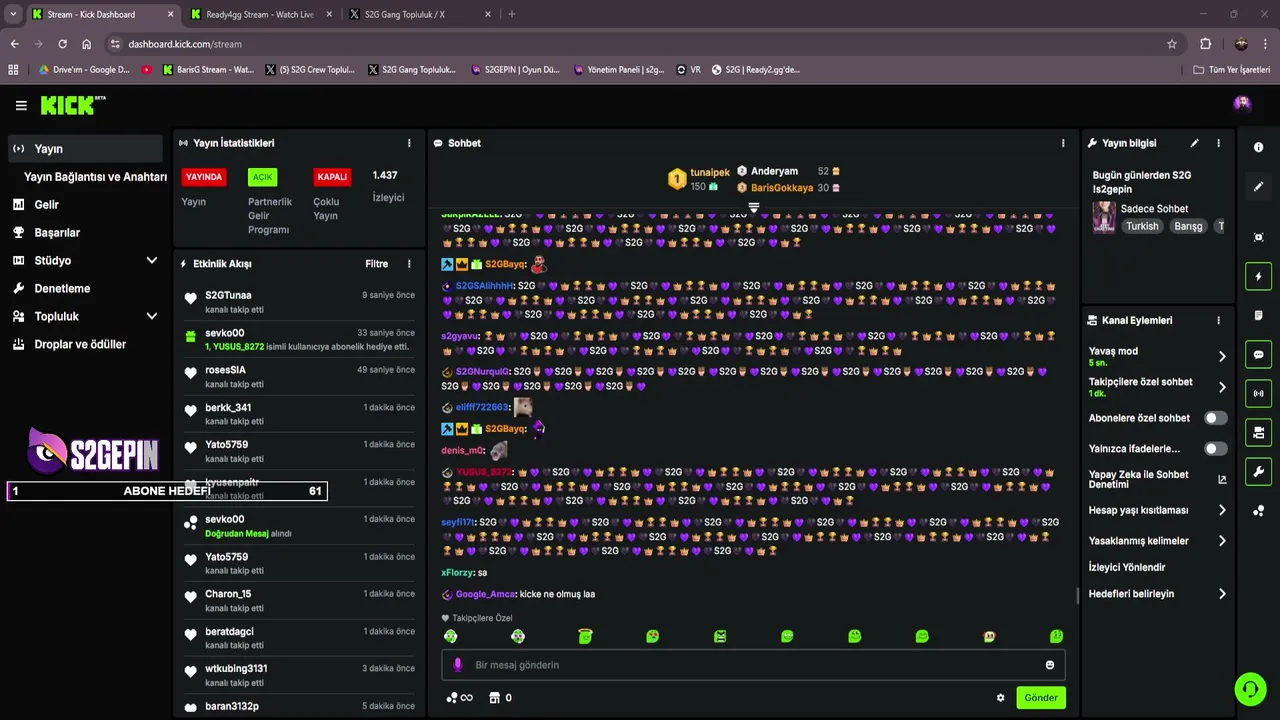Click the Barışg tag
Viewport: 1280px width, 720px height.
pyautogui.click(x=1188, y=226)
